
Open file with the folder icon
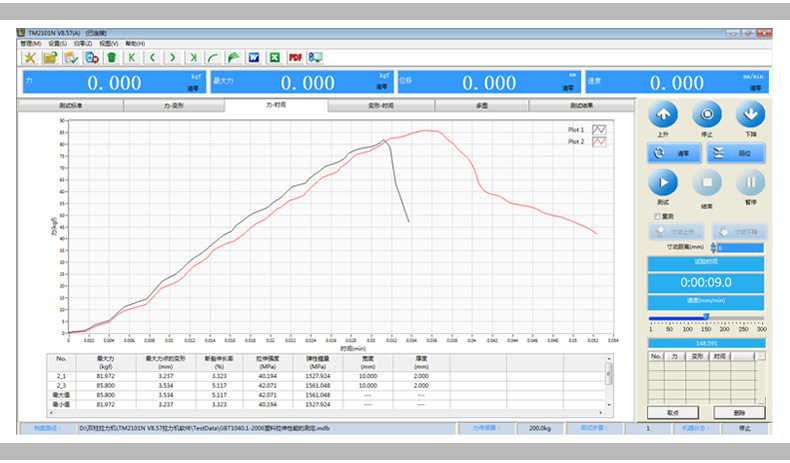click(x=50, y=57)
